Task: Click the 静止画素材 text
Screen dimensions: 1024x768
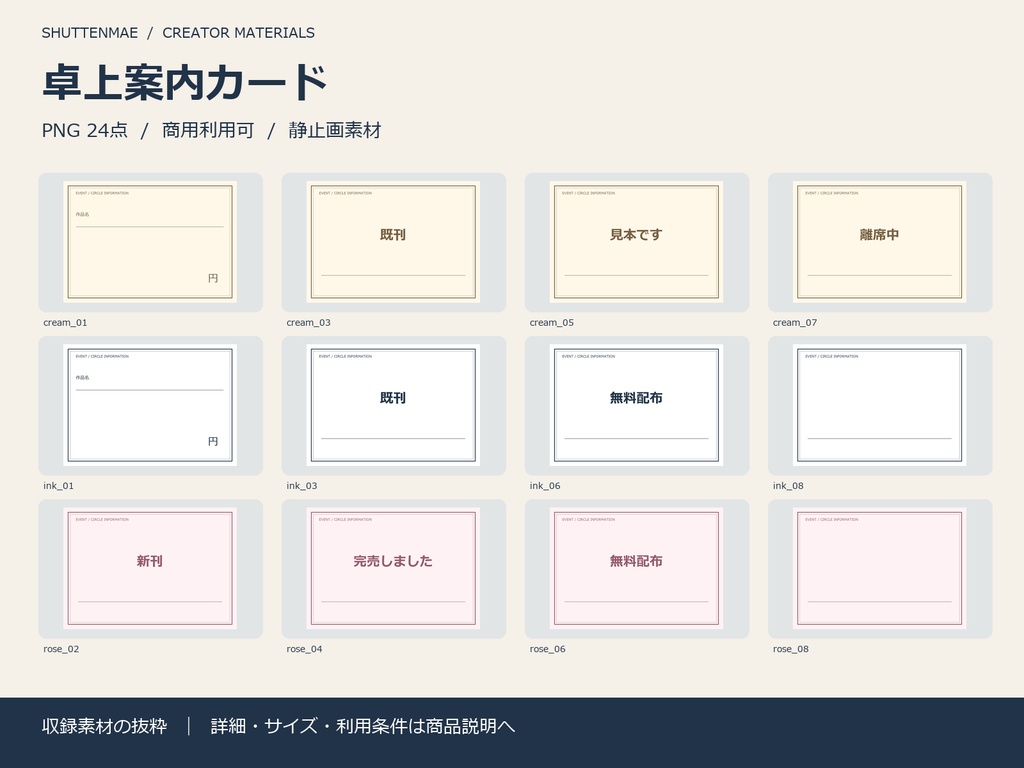Action: pos(335,131)
